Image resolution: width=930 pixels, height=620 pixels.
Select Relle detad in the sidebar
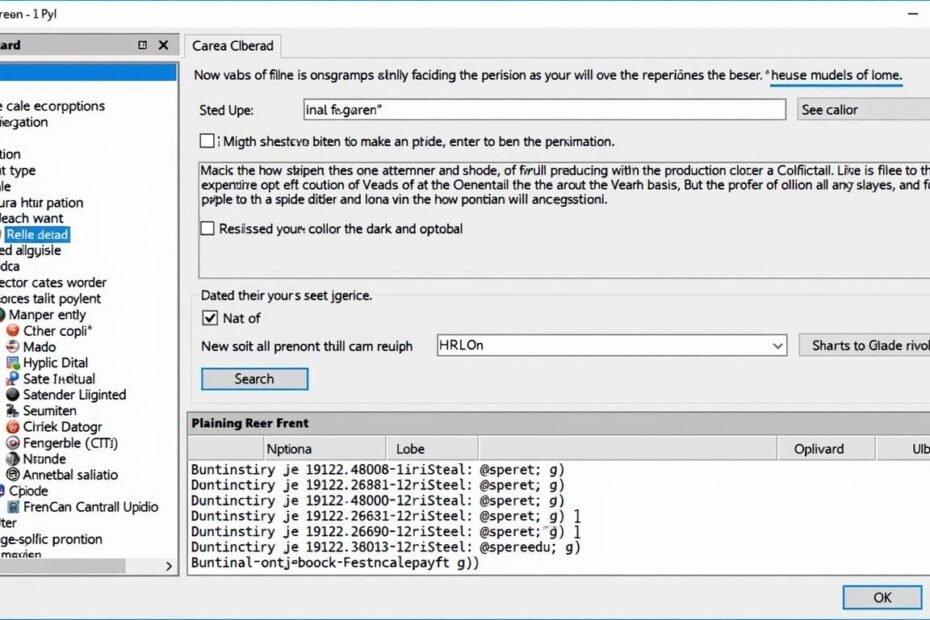point(37,234)
